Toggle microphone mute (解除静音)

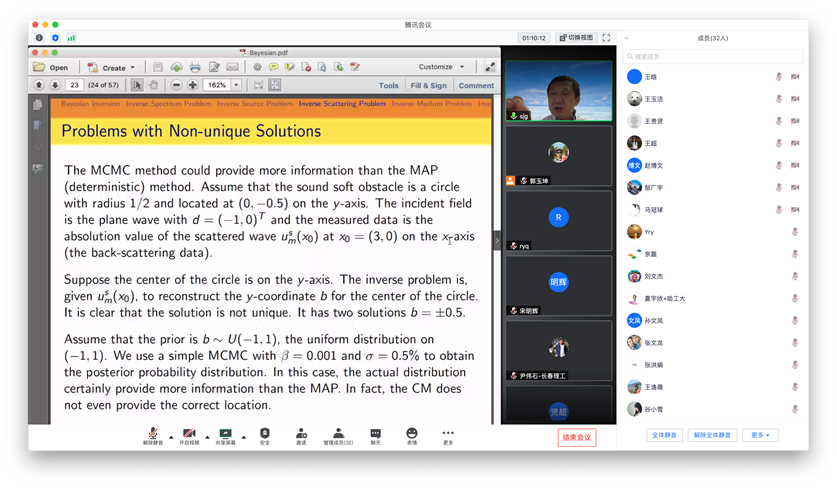coord(153,436)
